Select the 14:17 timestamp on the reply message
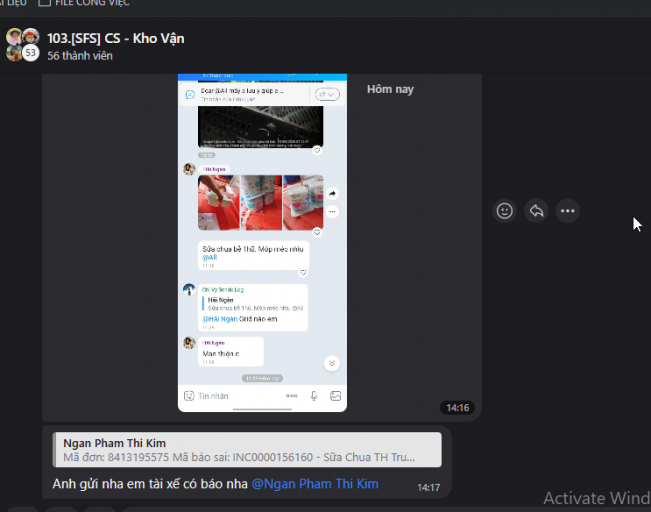The height and width of the screenshot is (512, 651). tap(428, 488)
